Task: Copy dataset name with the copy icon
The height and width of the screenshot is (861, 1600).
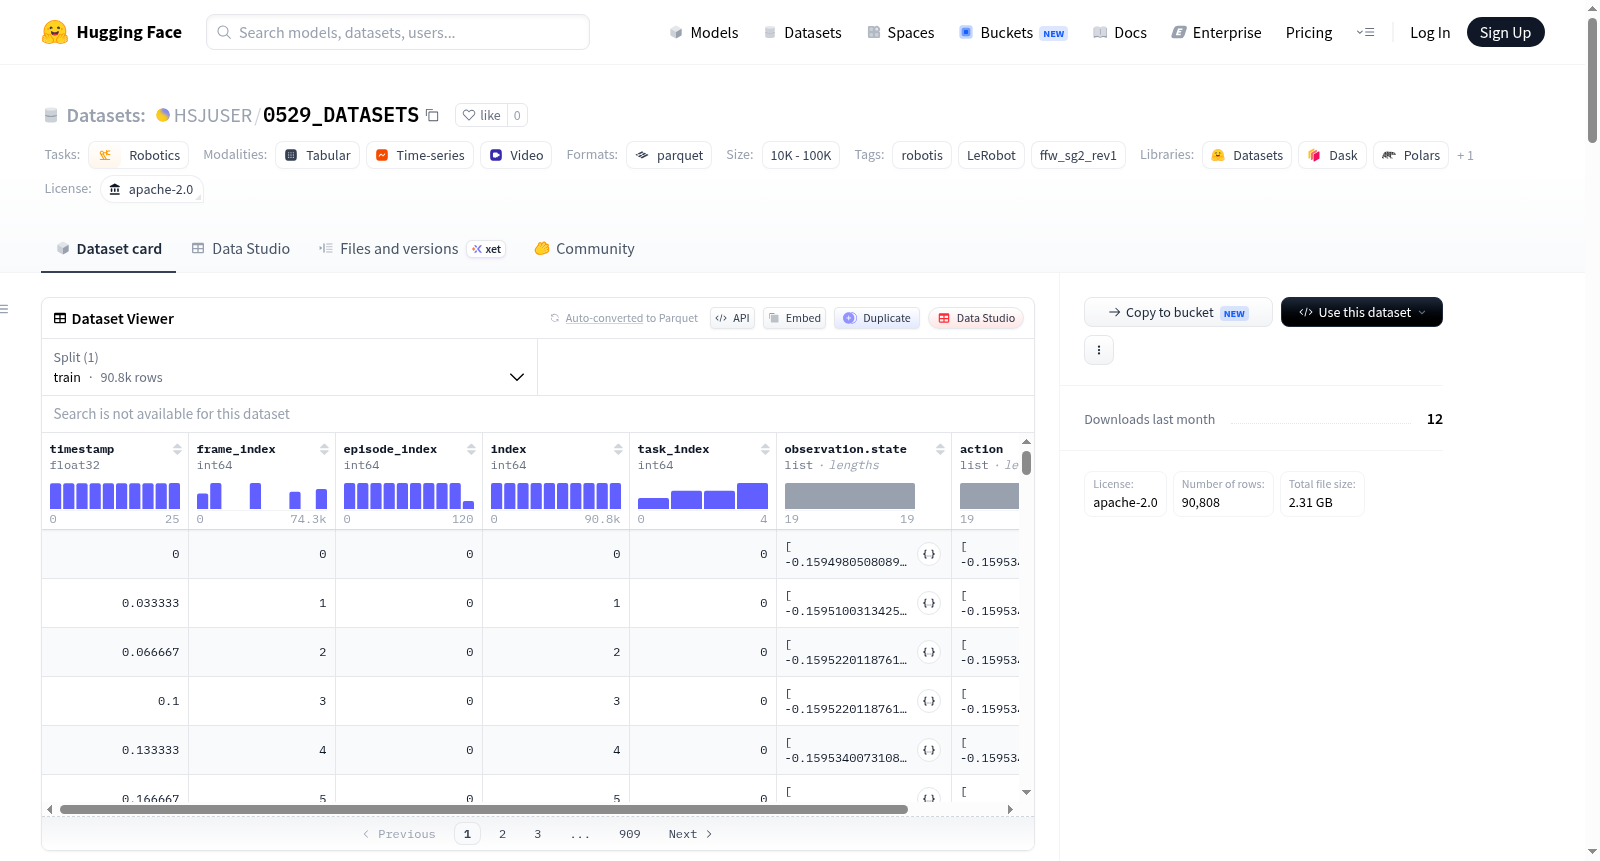Action: click(432, 115)
